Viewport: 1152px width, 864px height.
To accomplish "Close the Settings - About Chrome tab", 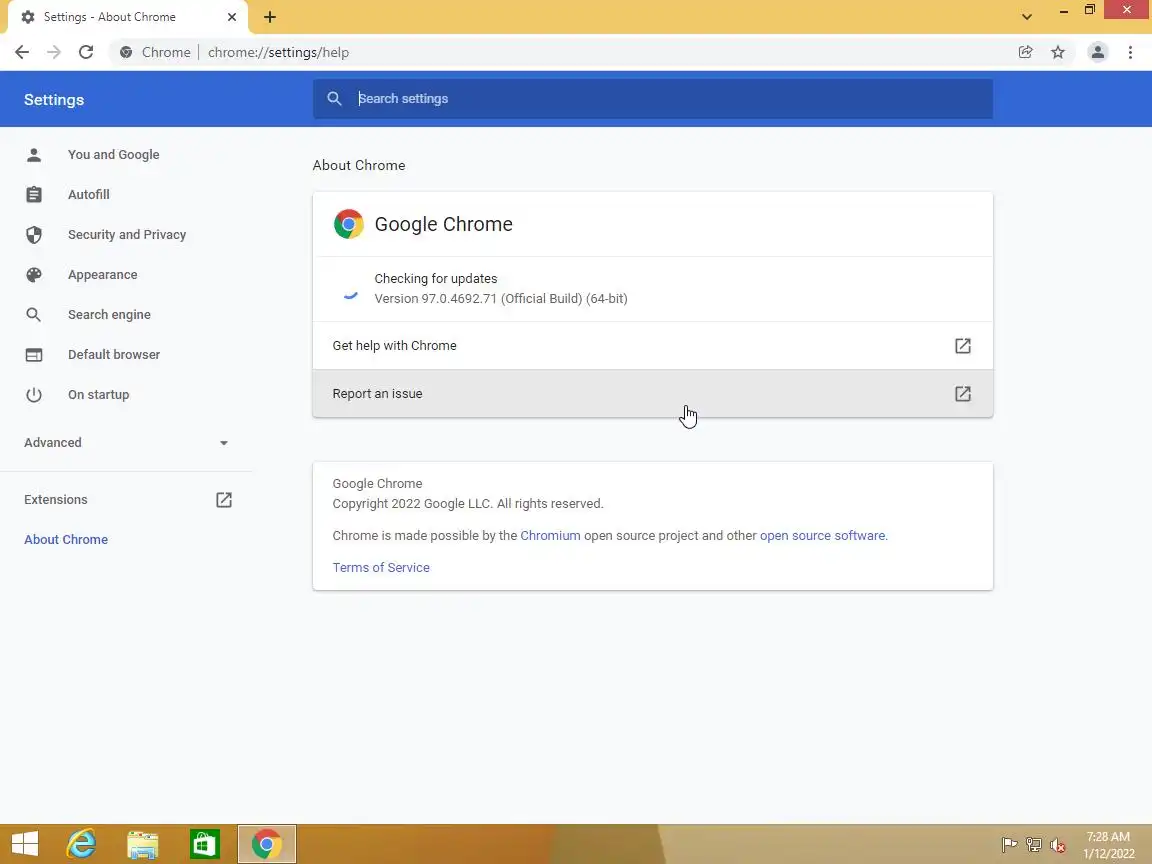I will click(231, 17).
